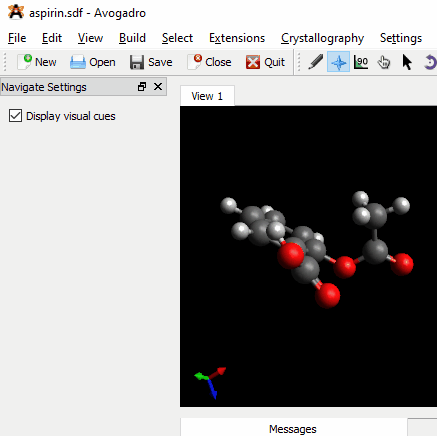Open the File menu

coord(17,38)
